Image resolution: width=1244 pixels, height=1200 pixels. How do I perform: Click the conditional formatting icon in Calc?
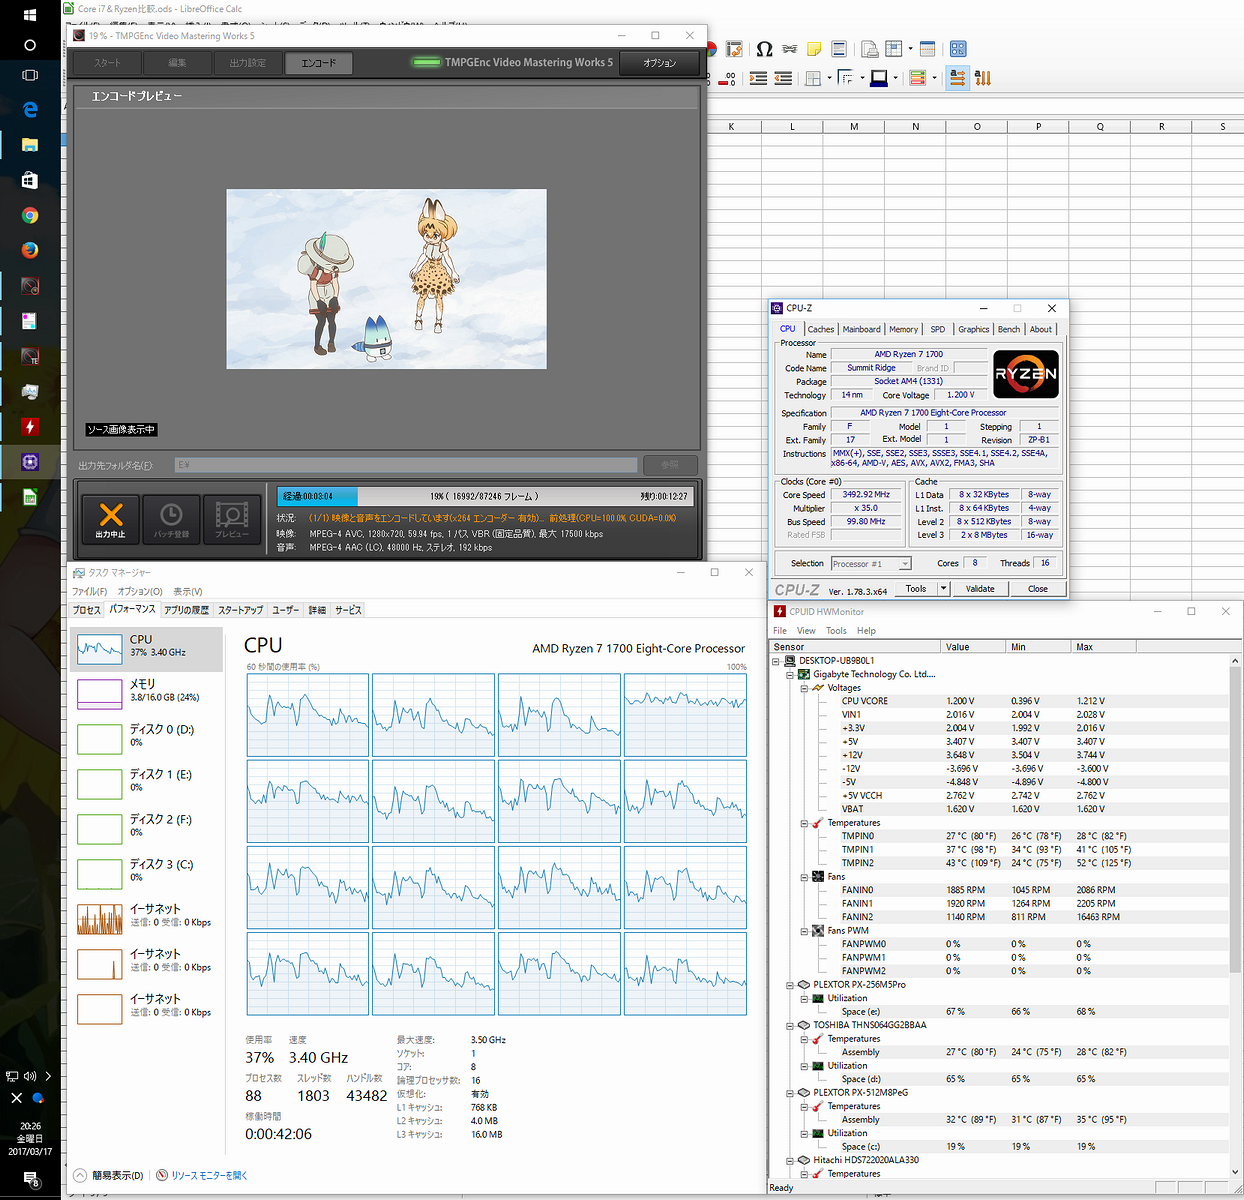click(x=917, y=78)
